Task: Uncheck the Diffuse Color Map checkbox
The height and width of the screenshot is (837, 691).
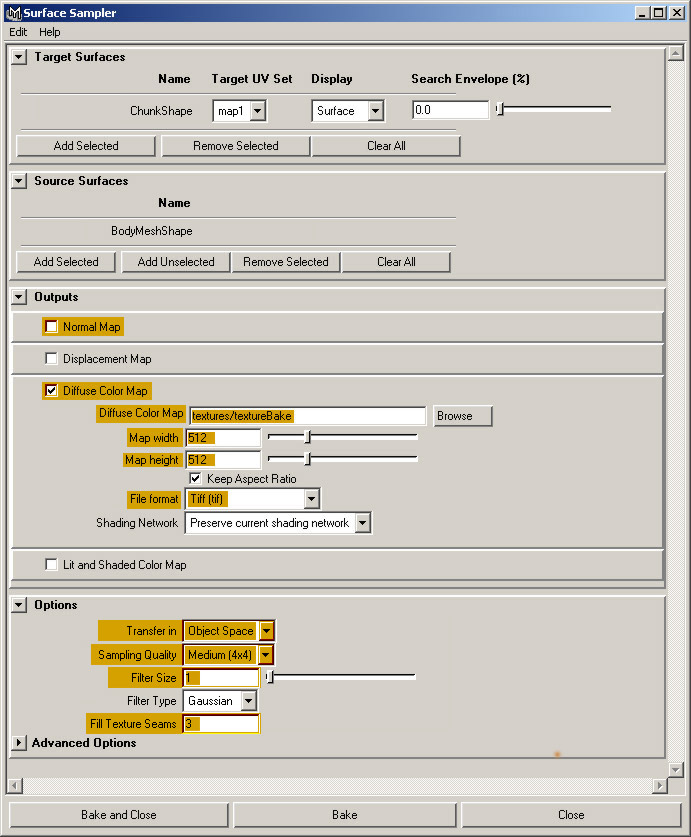Action: pos(51,391)
